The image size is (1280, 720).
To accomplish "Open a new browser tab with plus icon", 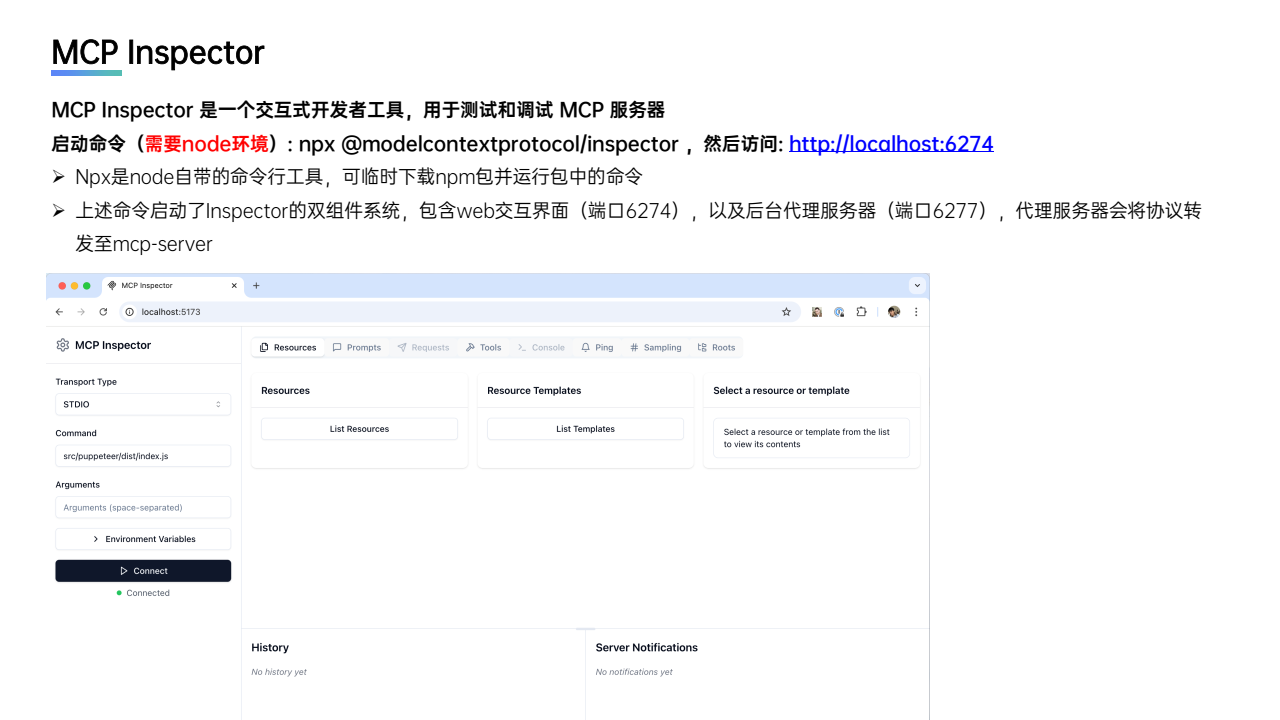I will click(x=256, y=285).
